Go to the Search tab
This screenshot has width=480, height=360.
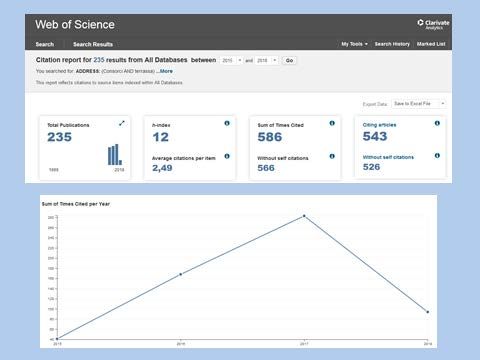45,44
